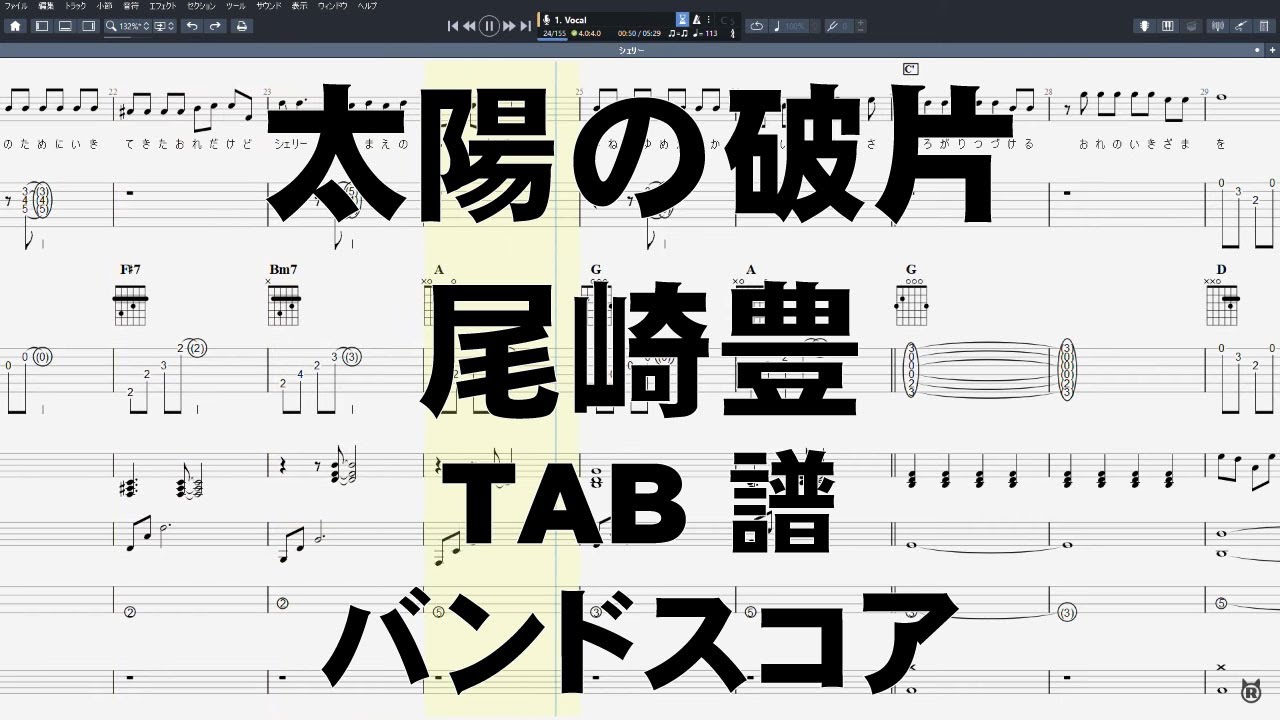Undo the last action

pos(191,26)
